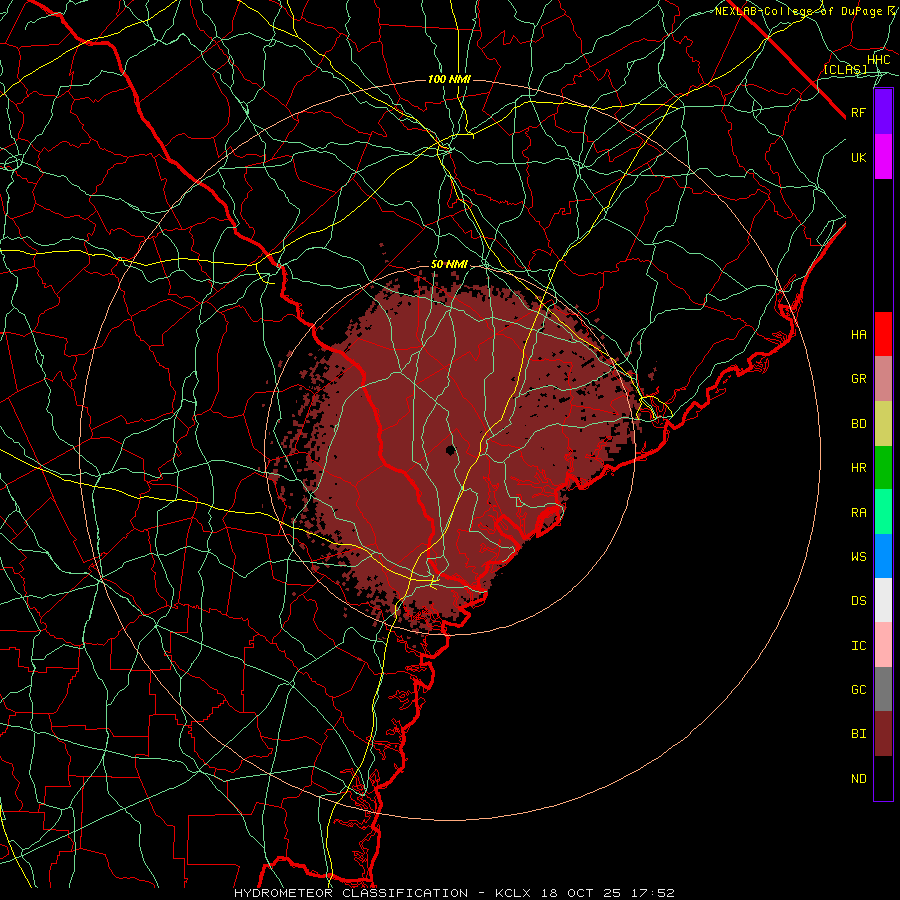Click the 'UK' legend label
The image size is (900, 900).
tap(859, 157)
